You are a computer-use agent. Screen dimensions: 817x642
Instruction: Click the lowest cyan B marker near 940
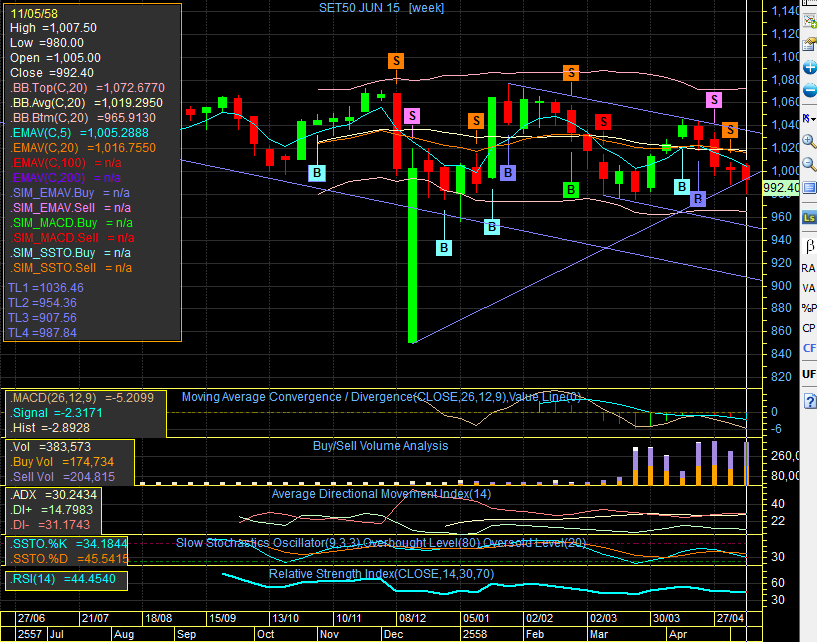pyautogui.click(x=444, y=248)
